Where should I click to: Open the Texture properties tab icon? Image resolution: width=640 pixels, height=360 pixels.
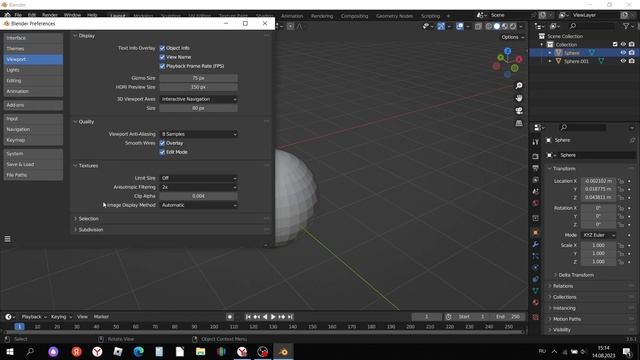pyautogui.click(x=536, y=317)
